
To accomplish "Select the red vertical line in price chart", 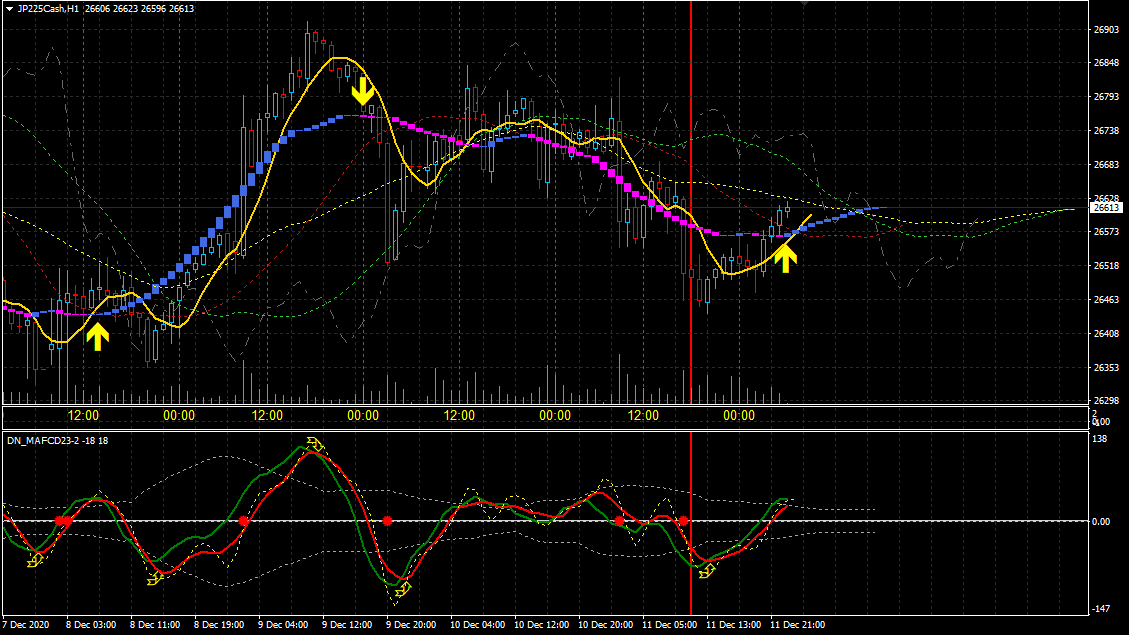I will point(691,202).
